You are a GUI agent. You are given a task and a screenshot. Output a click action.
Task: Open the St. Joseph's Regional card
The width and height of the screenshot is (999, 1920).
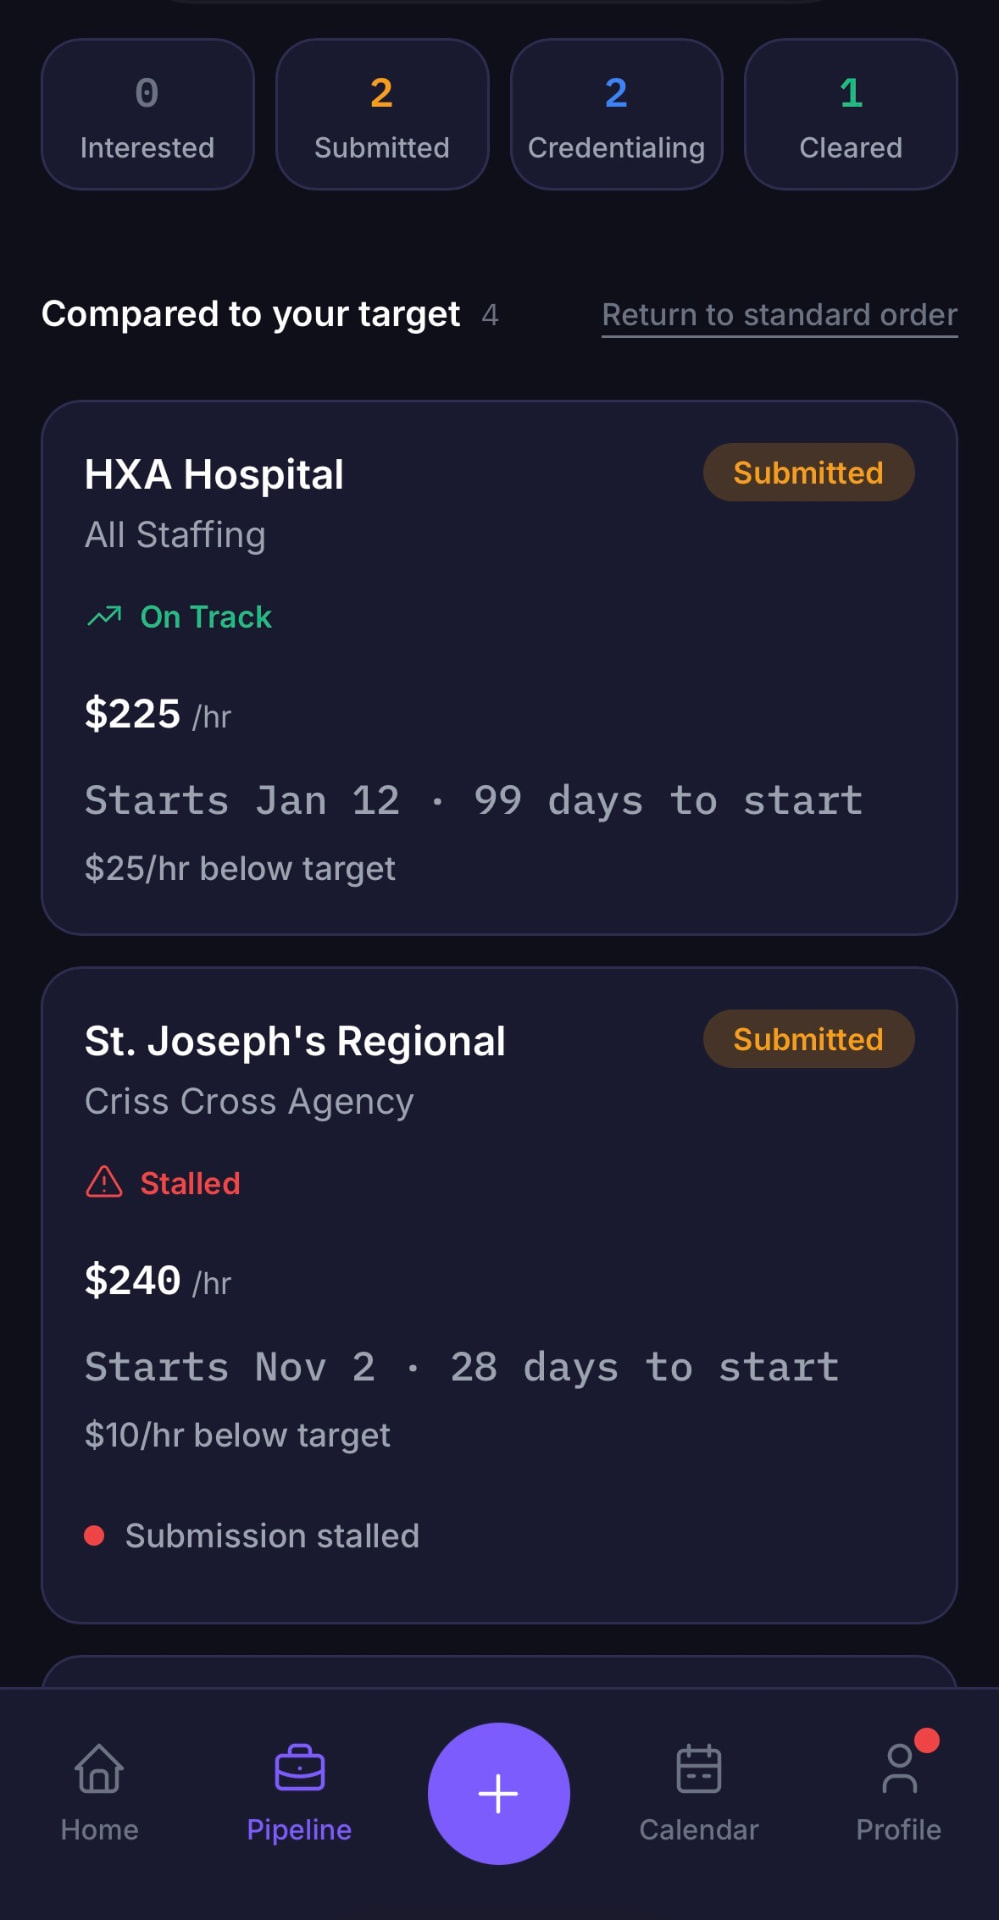click(499, 1295)
